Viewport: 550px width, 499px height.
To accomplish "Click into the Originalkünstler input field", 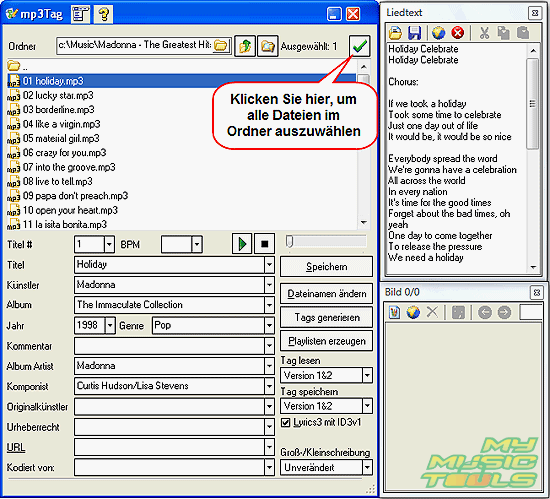I will tap(169, 406).
